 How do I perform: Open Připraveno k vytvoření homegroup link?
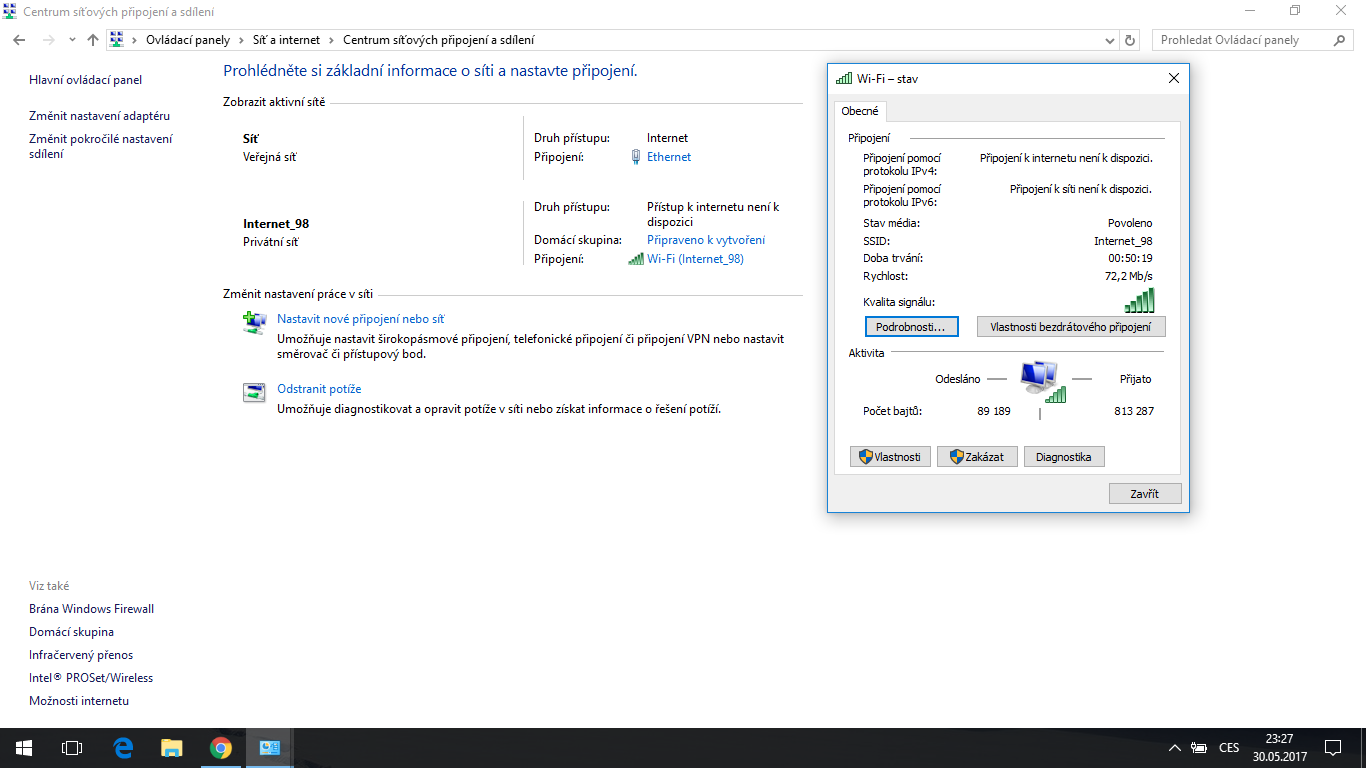706,240
